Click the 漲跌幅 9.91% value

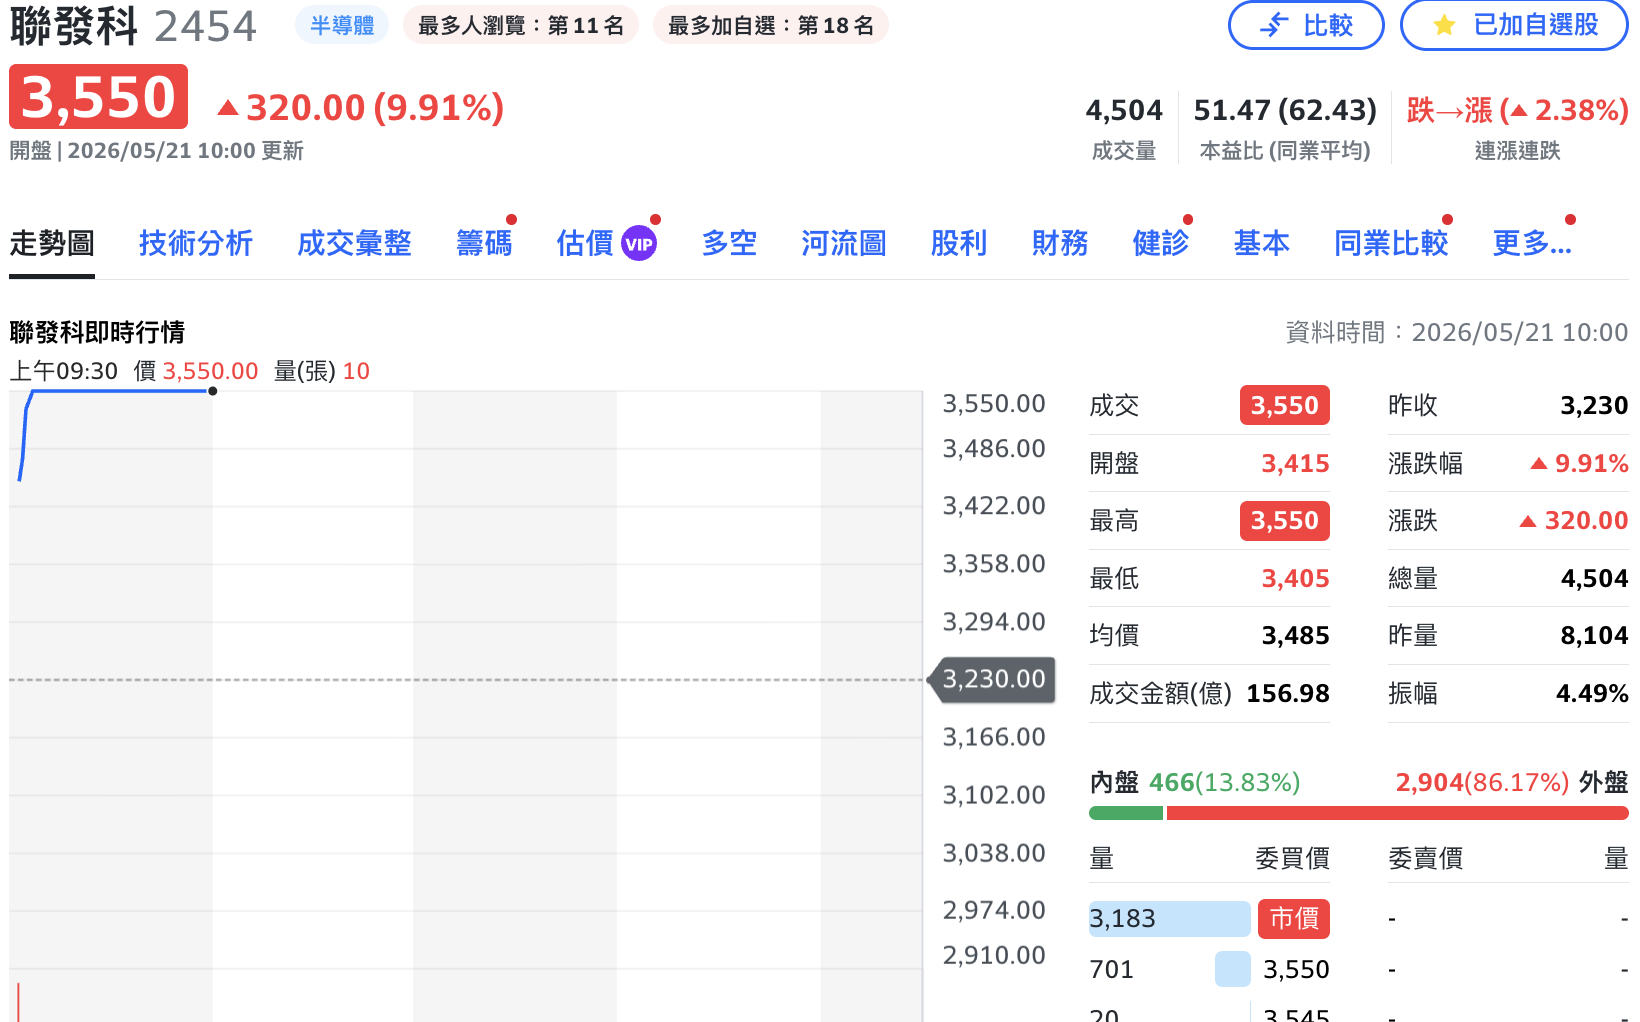[1580, 463]
